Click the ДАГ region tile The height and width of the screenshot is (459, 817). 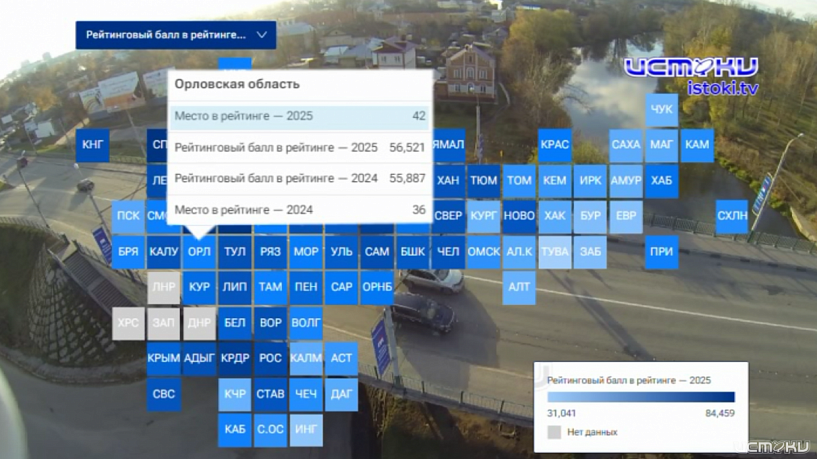click(x=341, y=394)
